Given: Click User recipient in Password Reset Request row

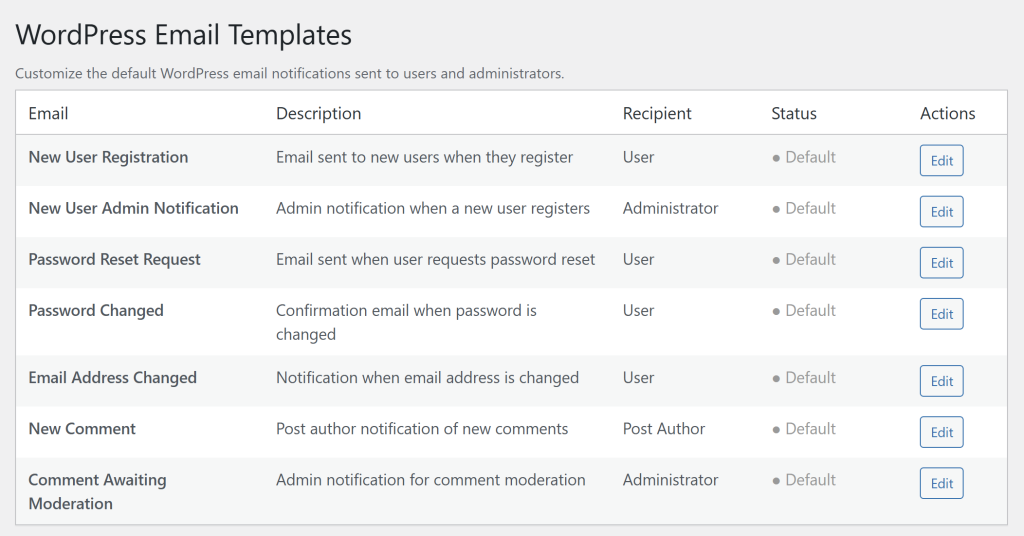Looking at the screenshot, I should (x=639, y=259).
